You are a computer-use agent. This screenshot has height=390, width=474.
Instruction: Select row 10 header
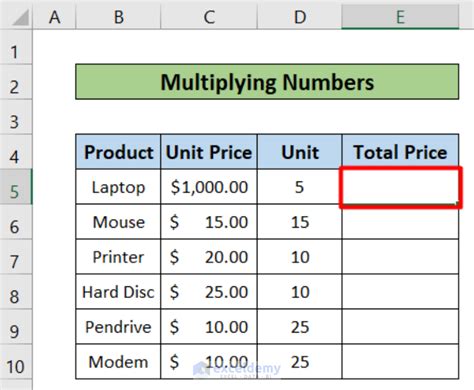pos(16,362)
